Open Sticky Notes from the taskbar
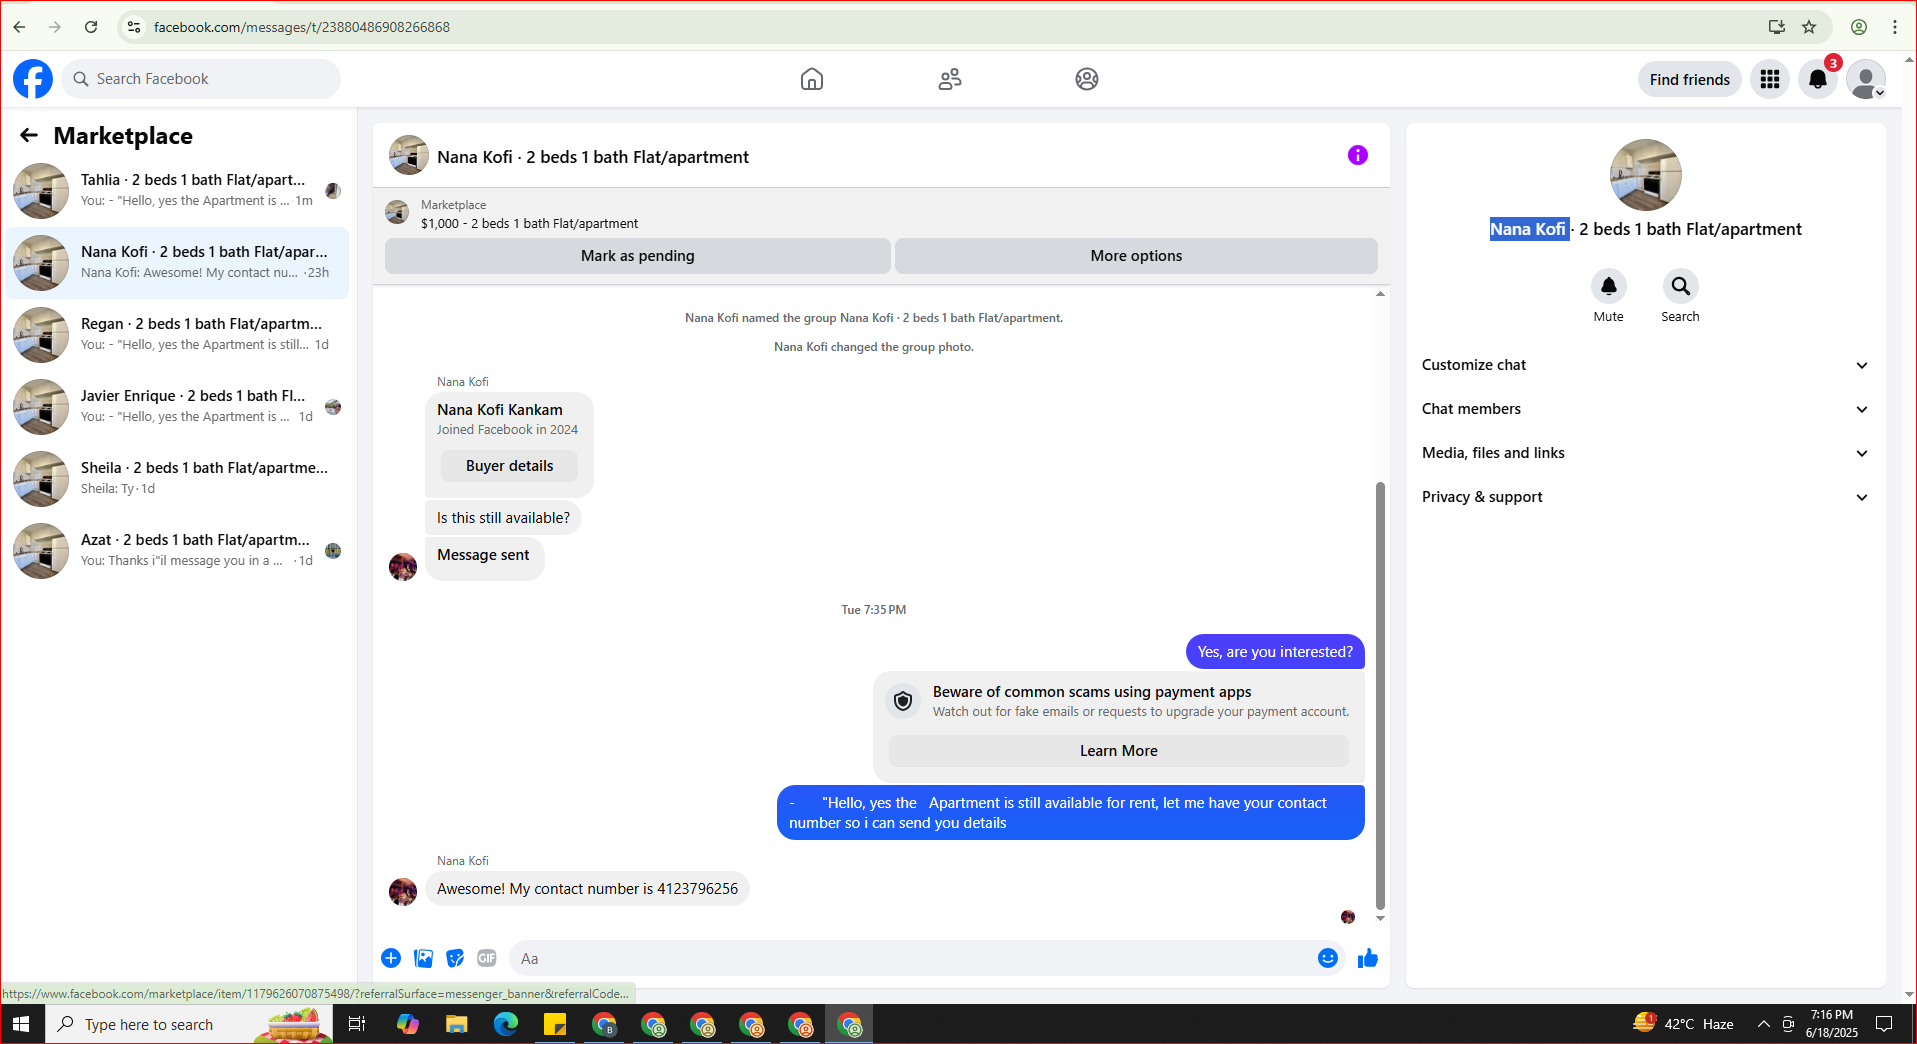This screenshot has width=1917, height=1044. click(x=555, y=1024)
